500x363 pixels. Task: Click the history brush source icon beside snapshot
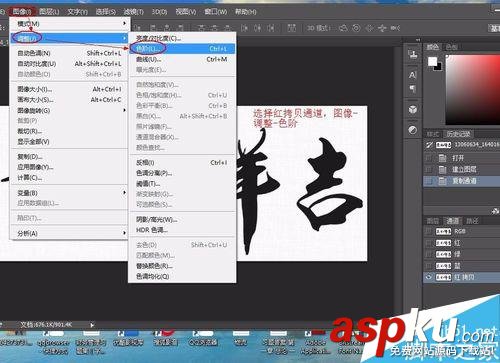pos(429,145)
